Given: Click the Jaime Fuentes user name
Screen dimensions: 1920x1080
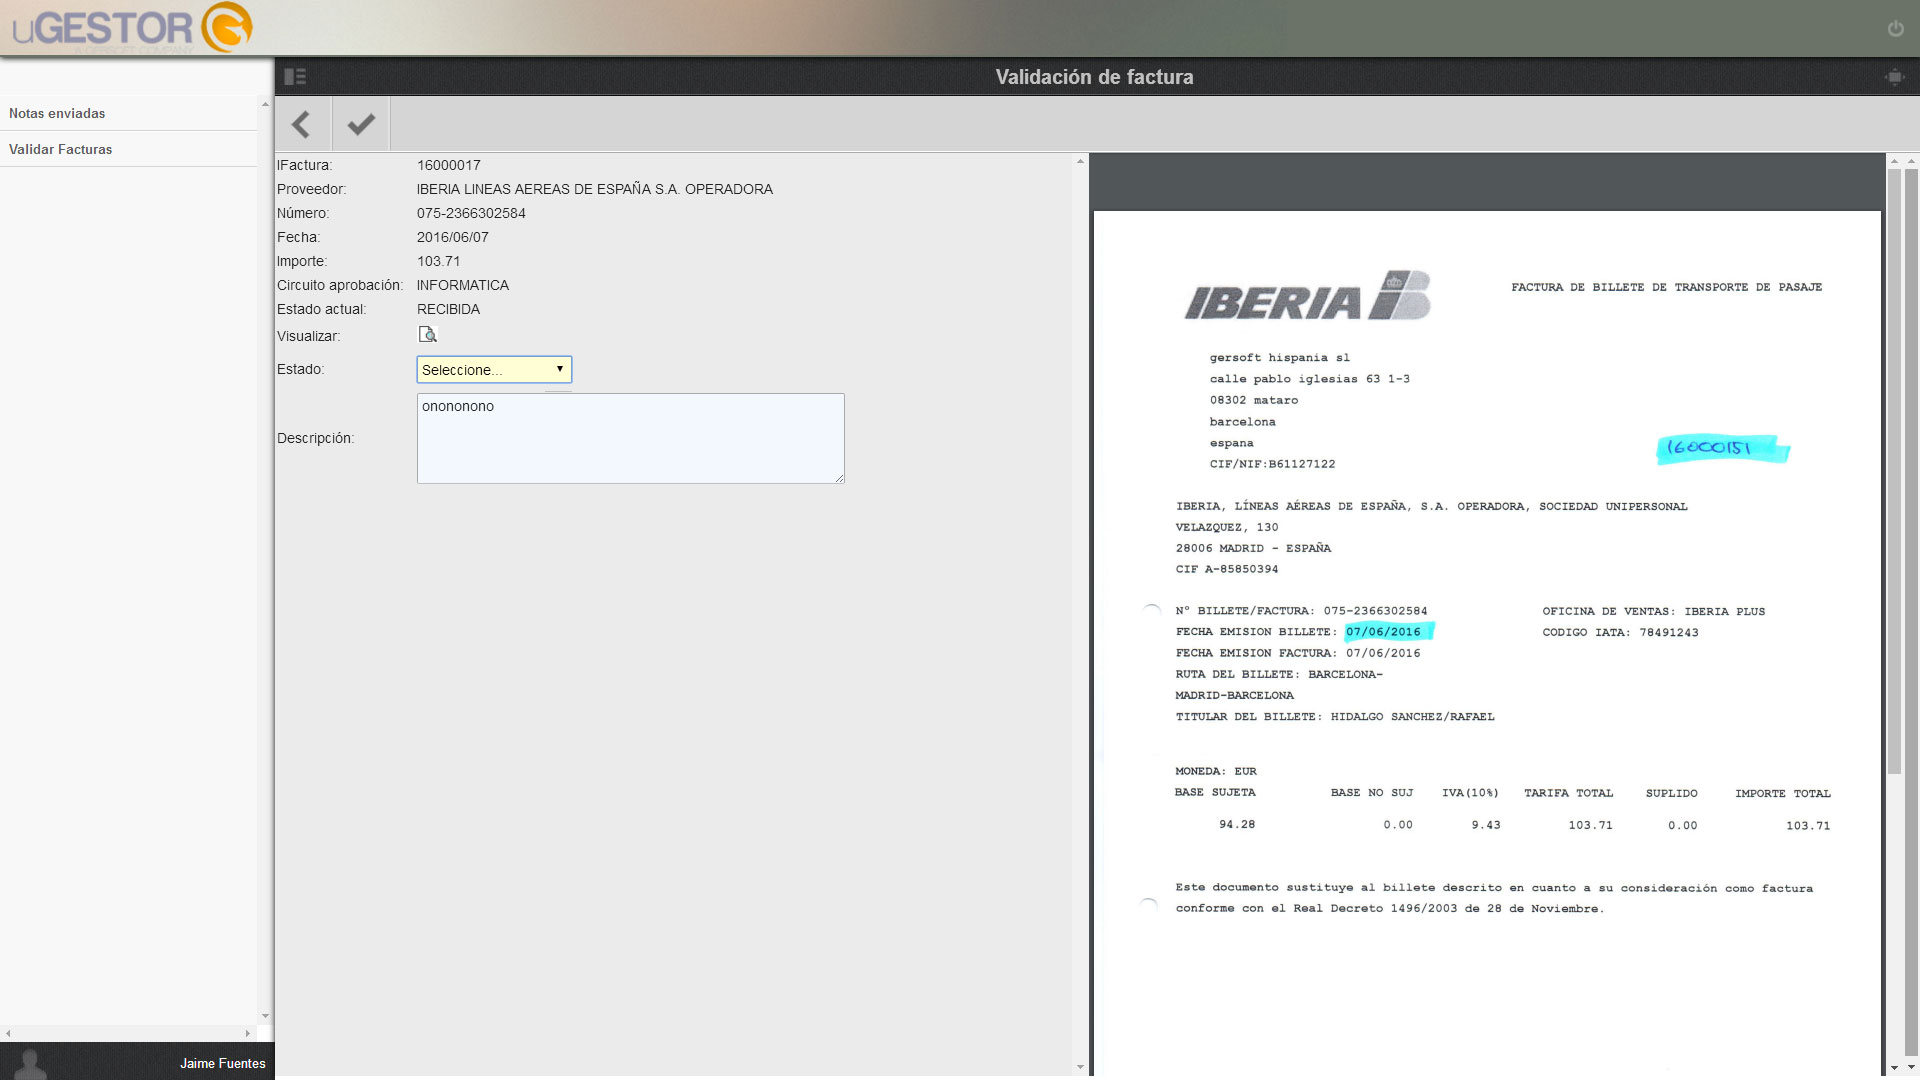Looking at the screenshot, I should point(223,1063).
